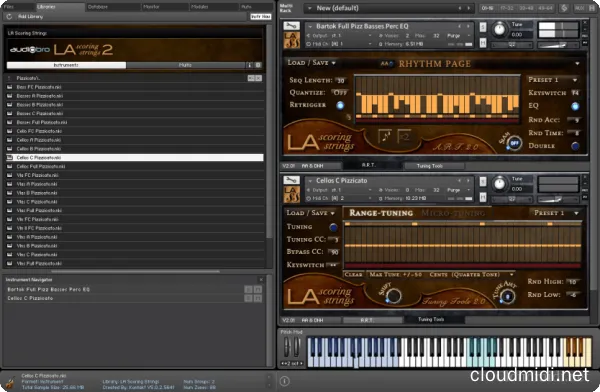600x392 pixels.
Task: Toggle the Retrigger button
Action: [x=340, y=105]
